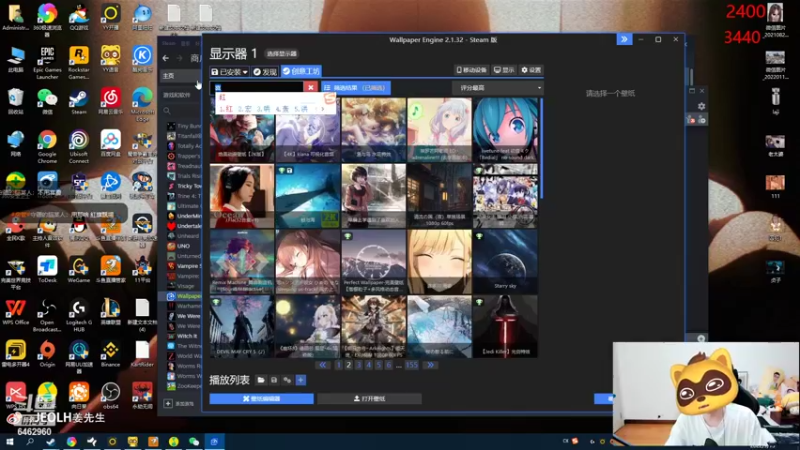The image size is (800, 450).
Task: Click gear icon in window behind Wallpaper Engine
Action: 702,106
